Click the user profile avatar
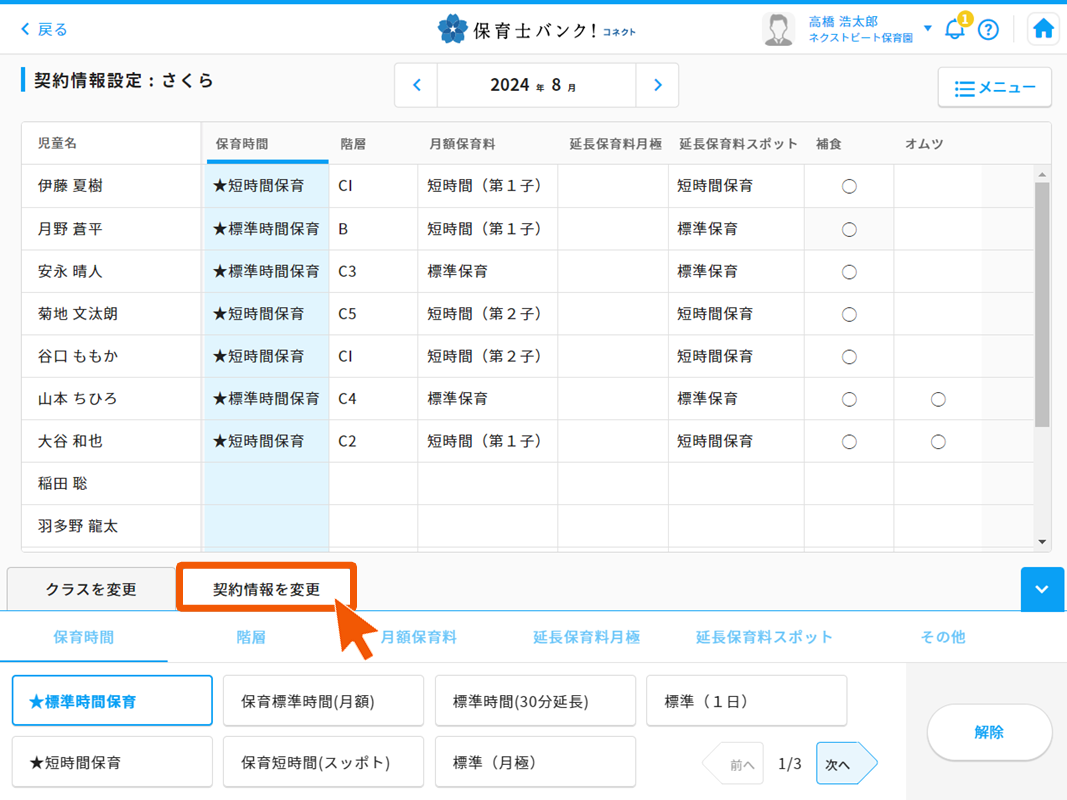The height and width of the screenshot is (800, 1067). coord(778,30)
